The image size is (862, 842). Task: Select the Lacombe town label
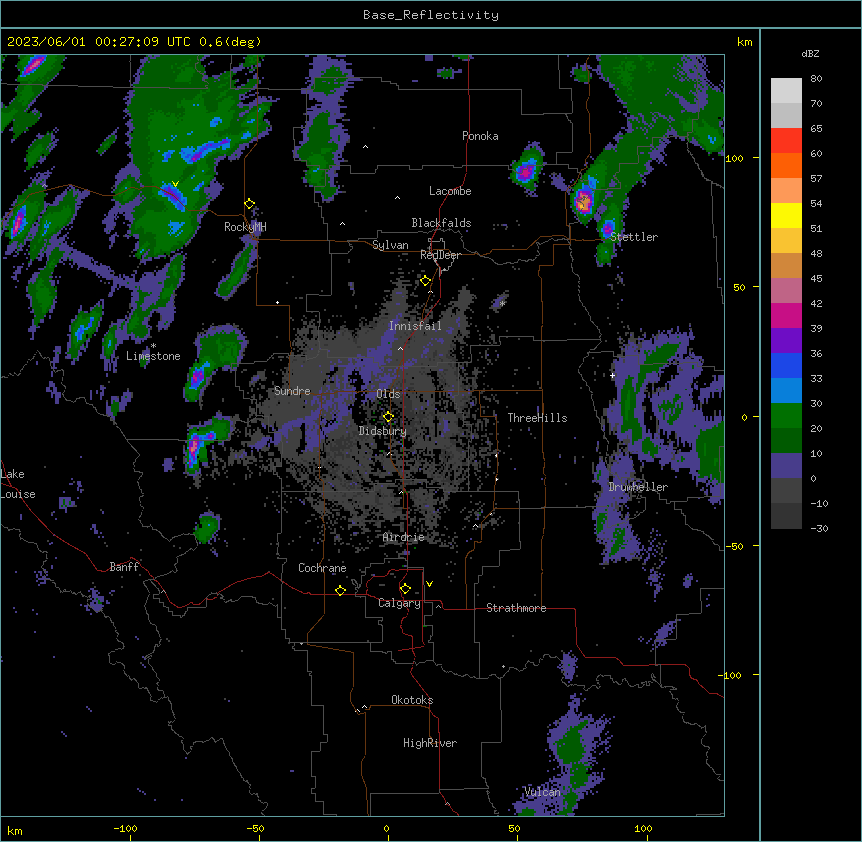(x=450, y=191)
